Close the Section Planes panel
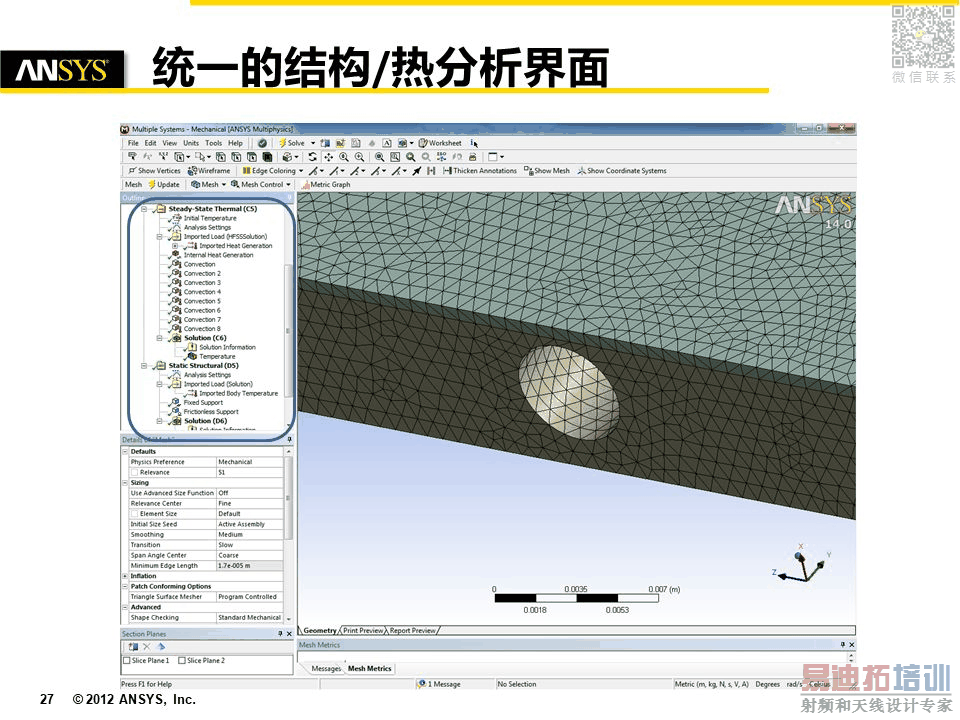960x720 pixels. [289, 634]
